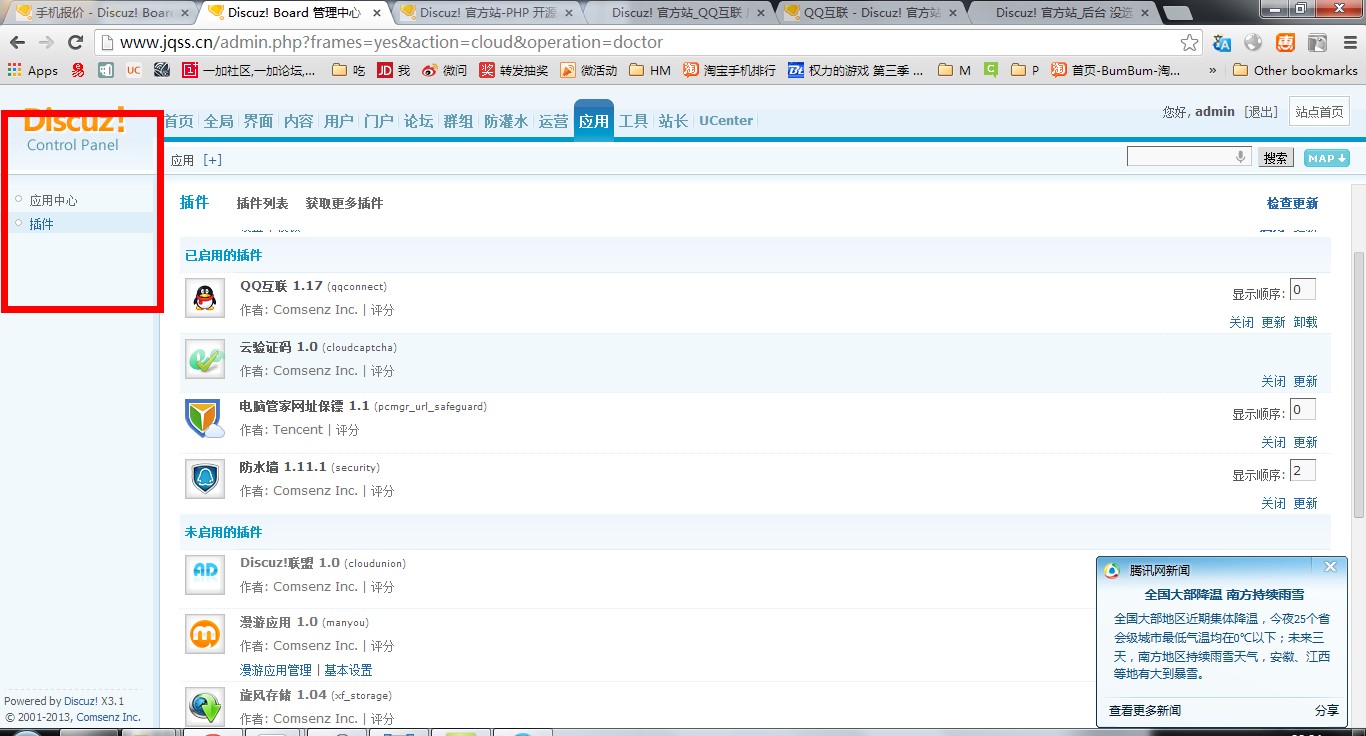Open the 一加社区 bookmark
The image size is (1366, 736).
[x=248, y=71]
